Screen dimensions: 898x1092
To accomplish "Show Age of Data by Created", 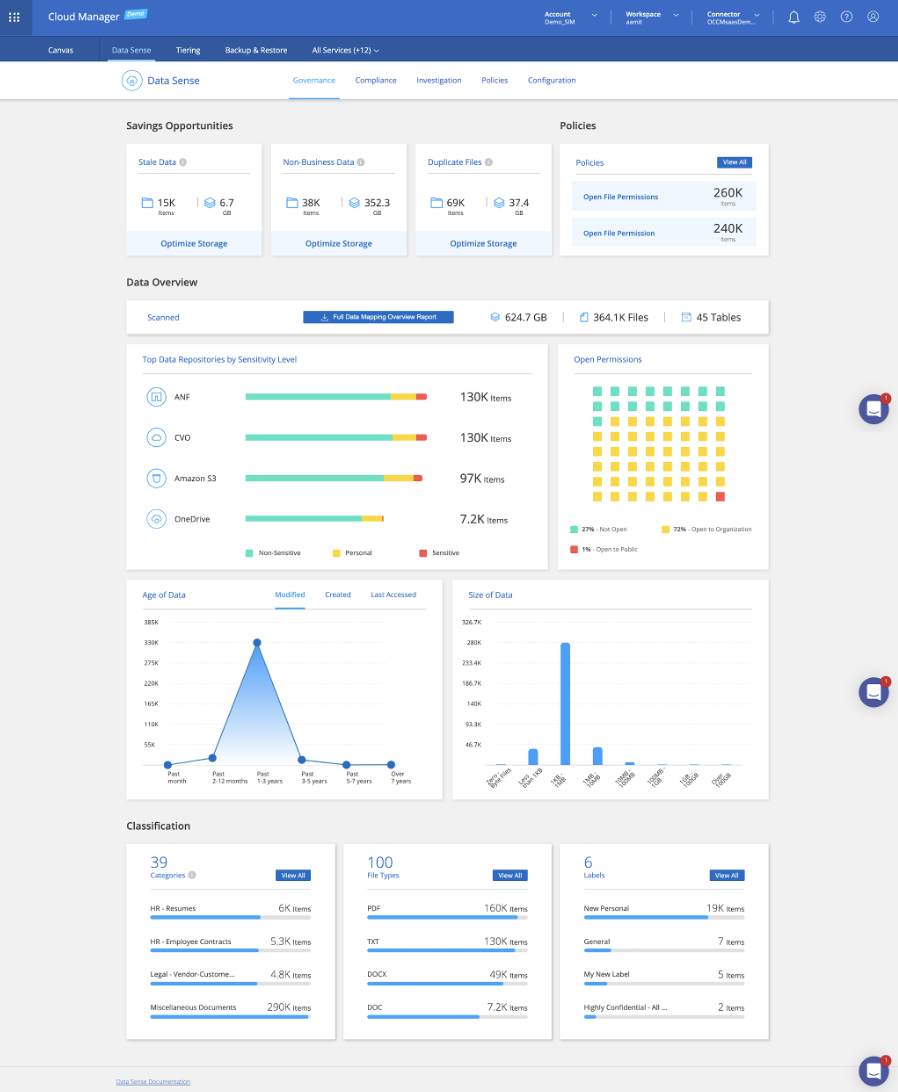I will (x=338, y=595).
